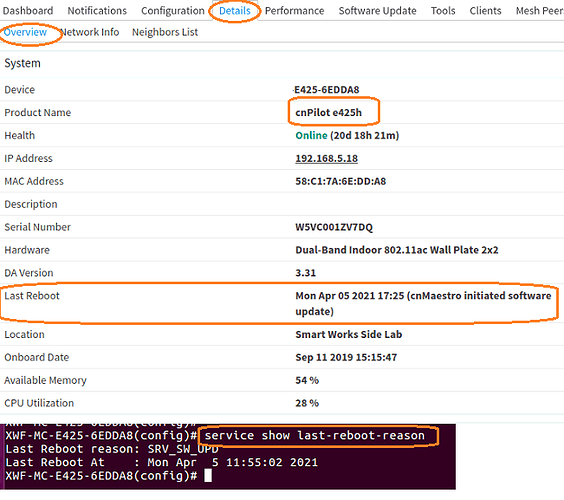Click the Location field label
Image resolution: width=564 pixels, height=500 pixels.
24,335
